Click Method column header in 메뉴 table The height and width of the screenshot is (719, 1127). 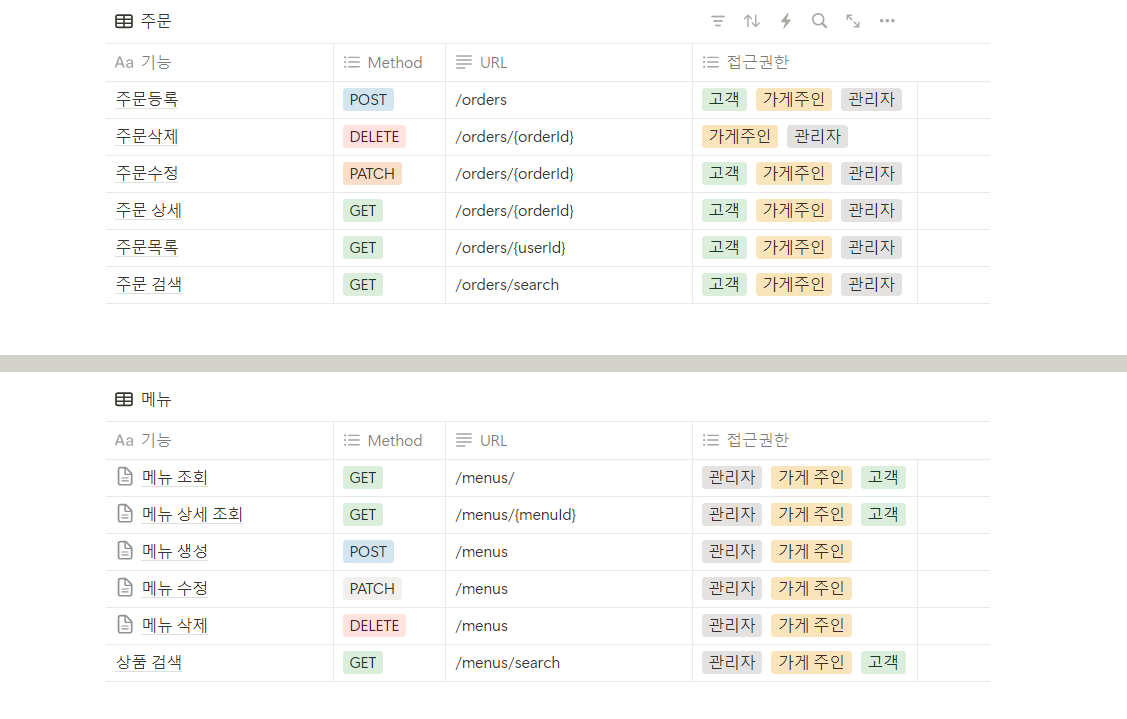point(389,440)
